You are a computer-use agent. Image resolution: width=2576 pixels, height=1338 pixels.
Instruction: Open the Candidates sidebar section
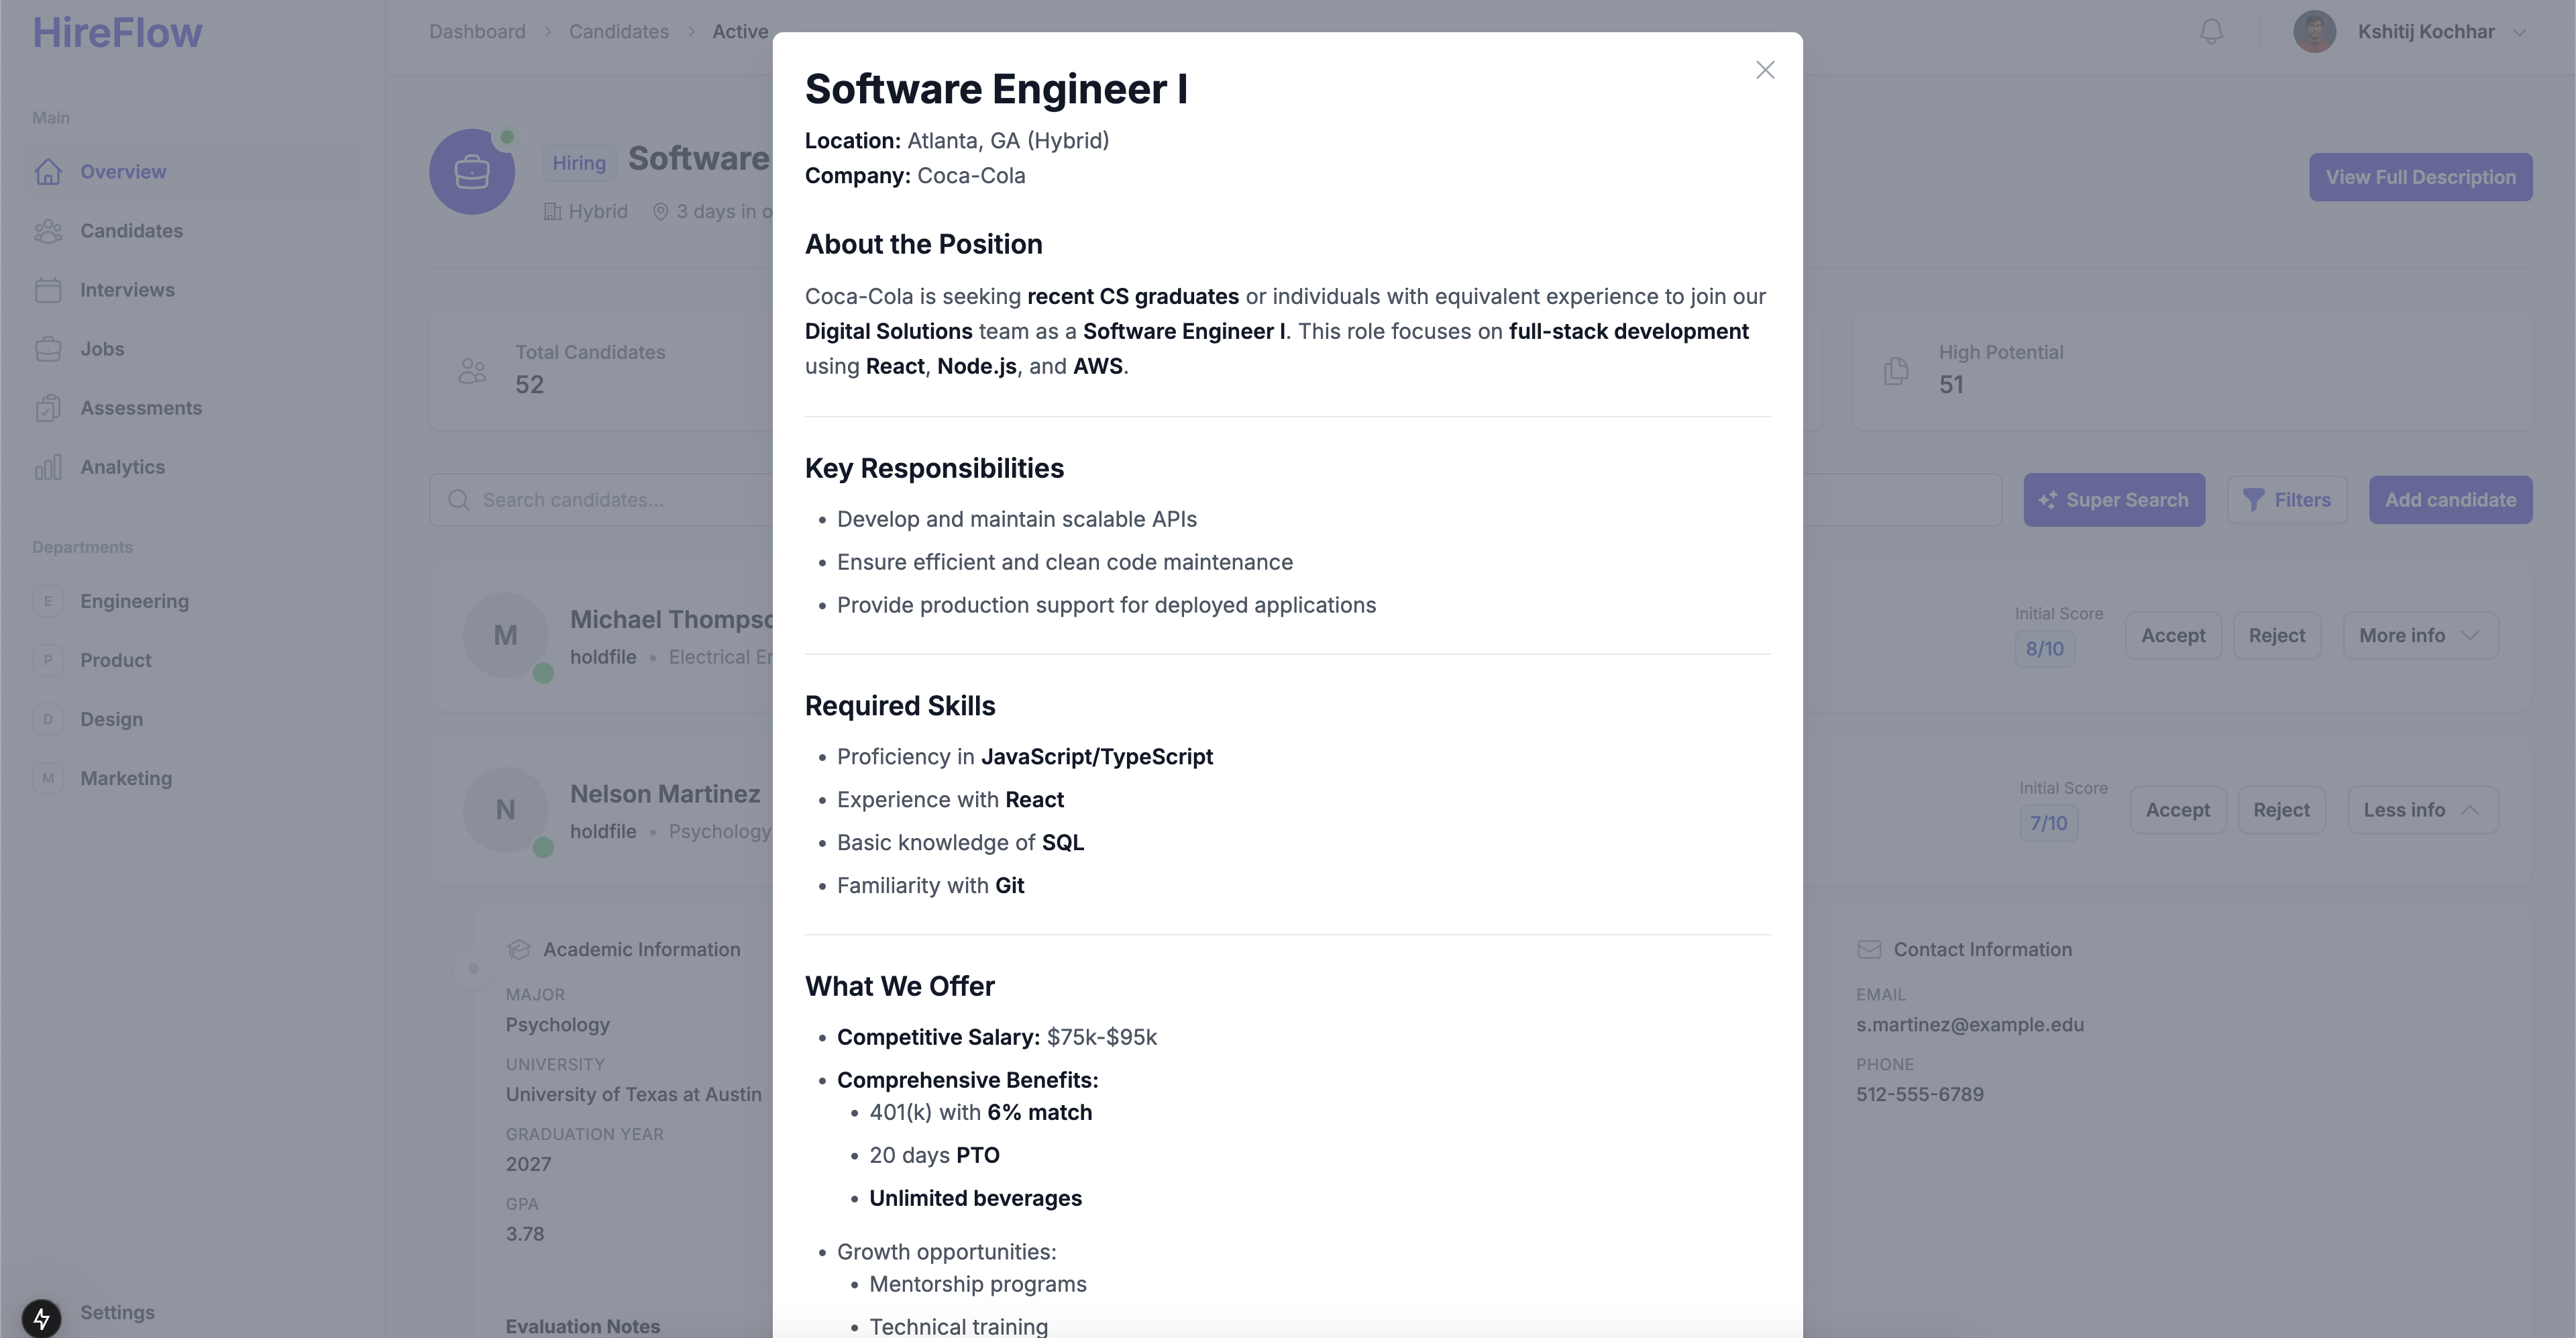point(131,231)
